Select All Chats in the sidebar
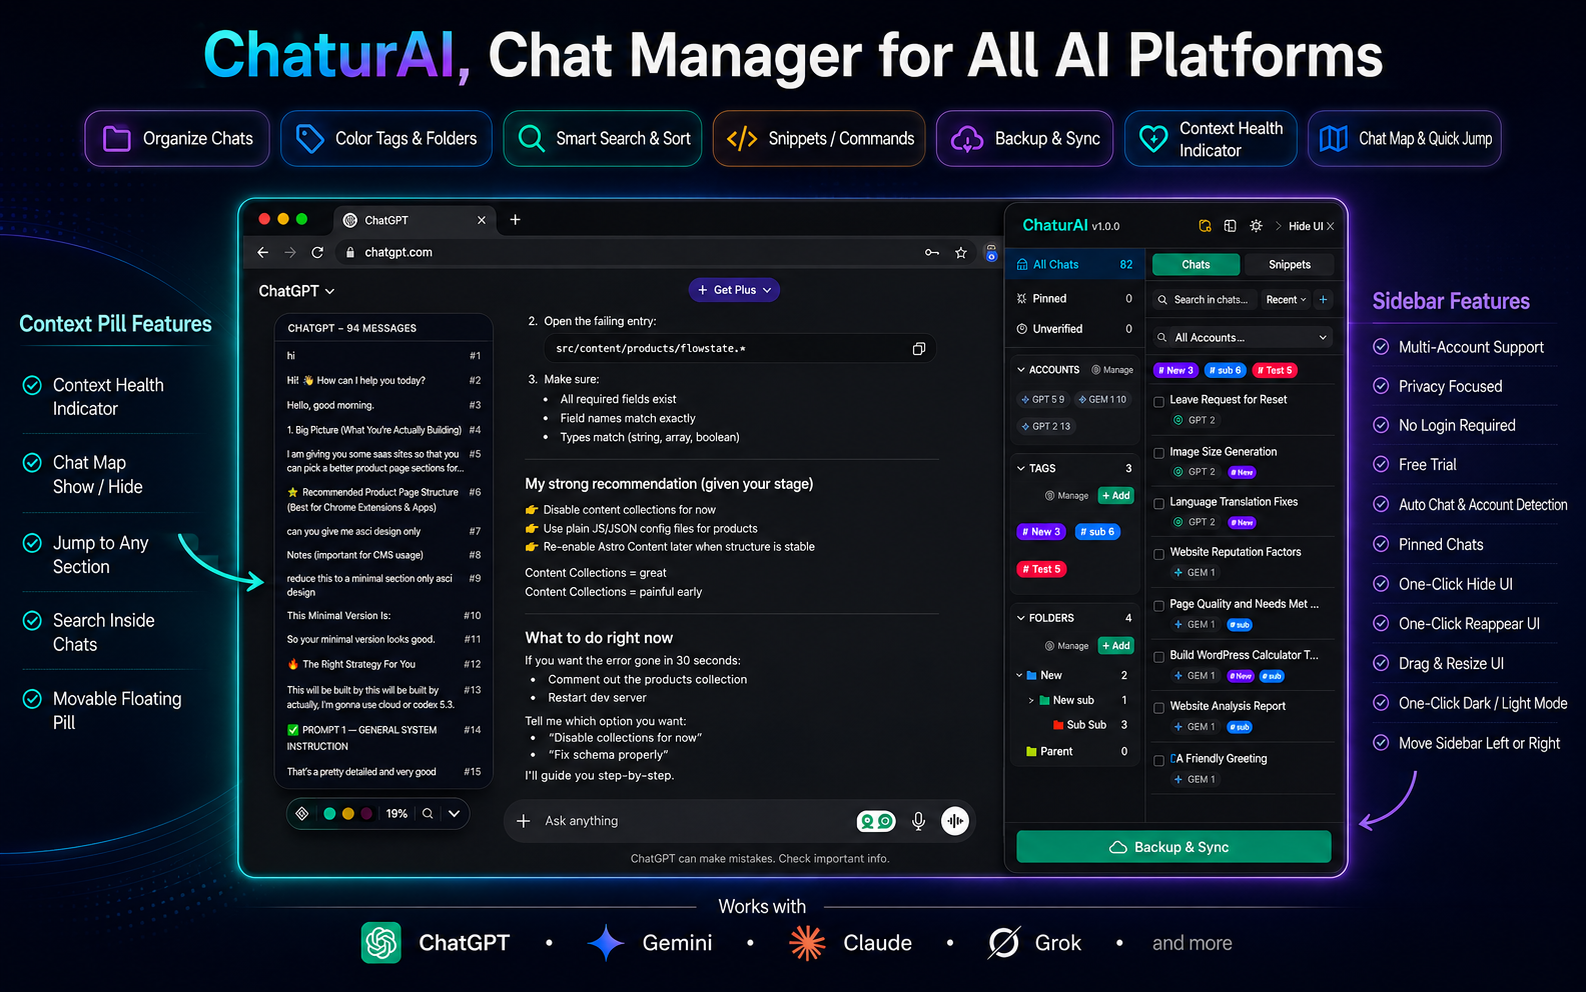Viewport: 1586px width, 992px height. coord(1075,265)
